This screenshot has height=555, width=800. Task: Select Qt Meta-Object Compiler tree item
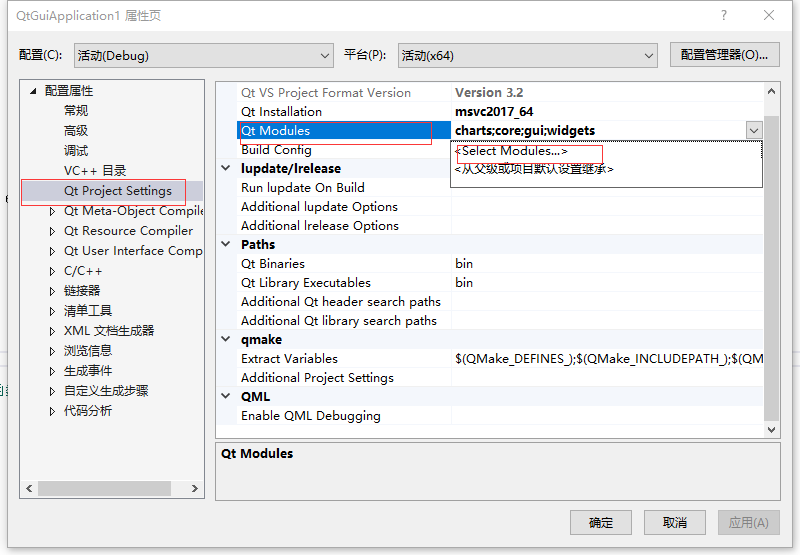point(133,211)
